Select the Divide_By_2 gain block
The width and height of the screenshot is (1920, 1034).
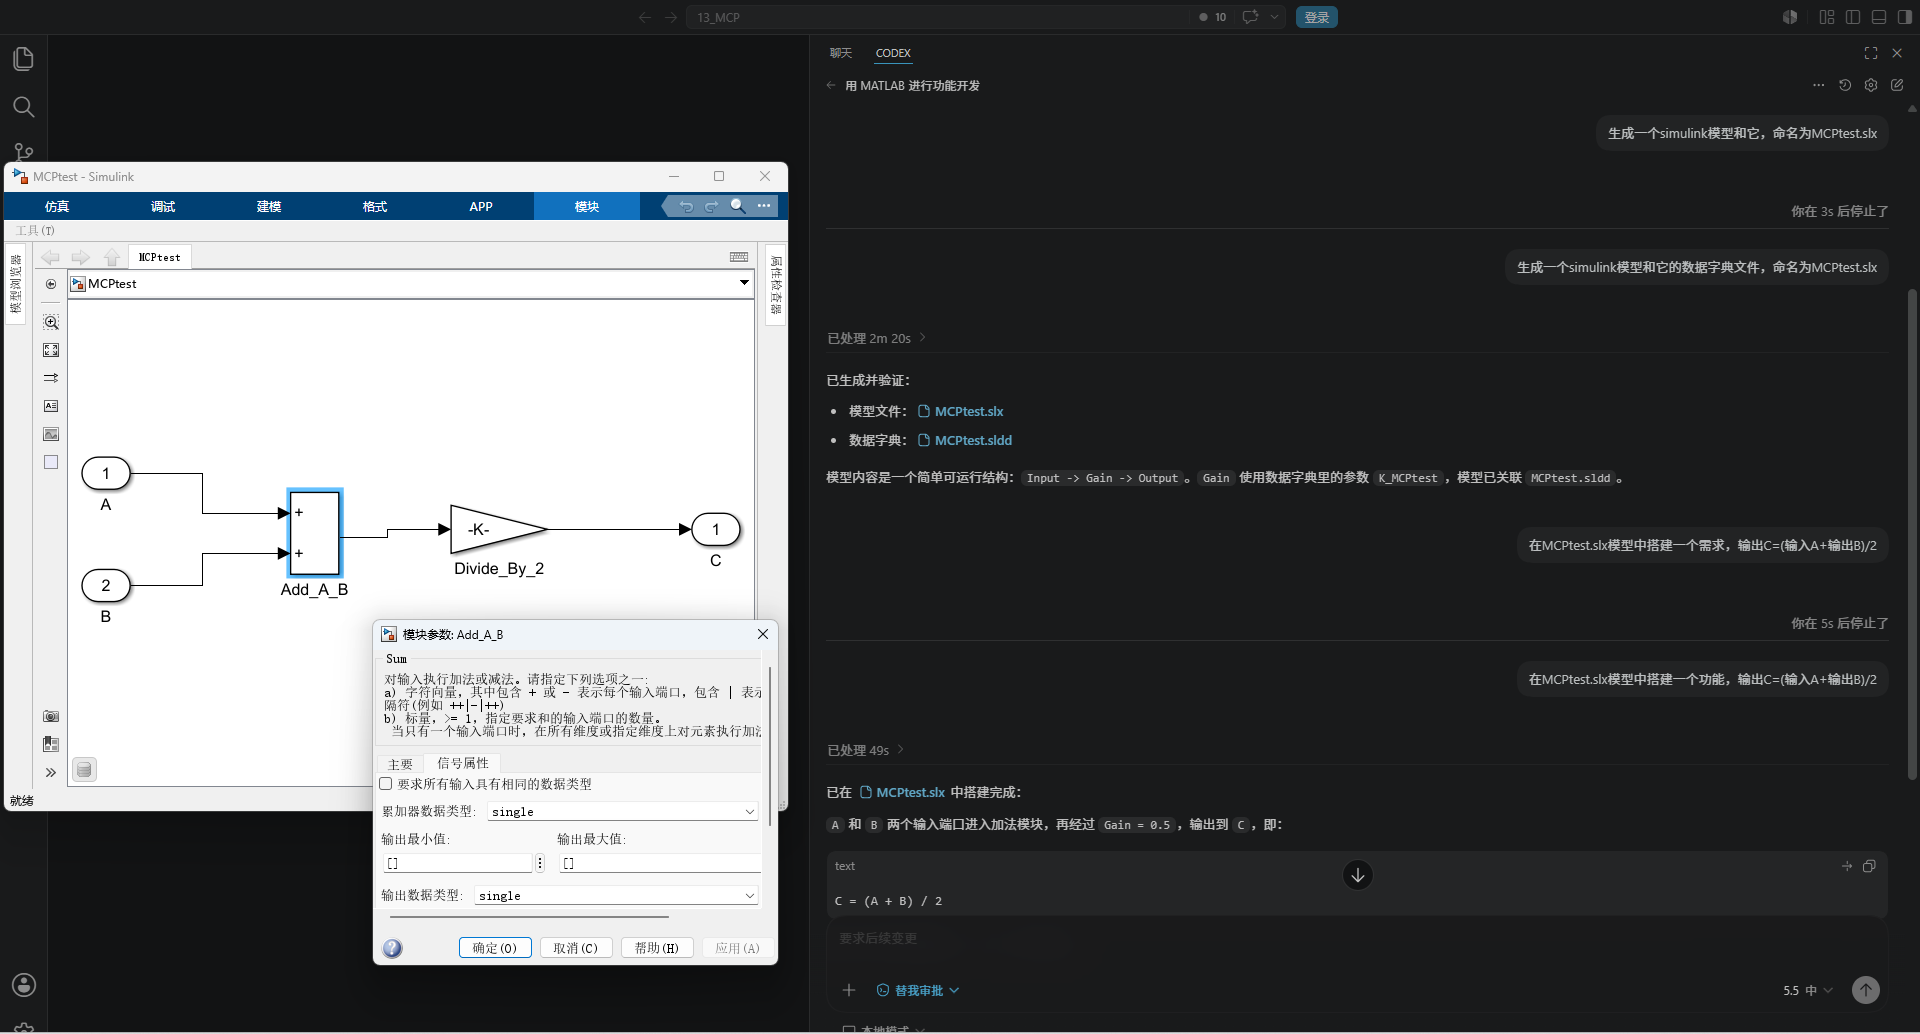pyautogui.click(x=499, y=529)
